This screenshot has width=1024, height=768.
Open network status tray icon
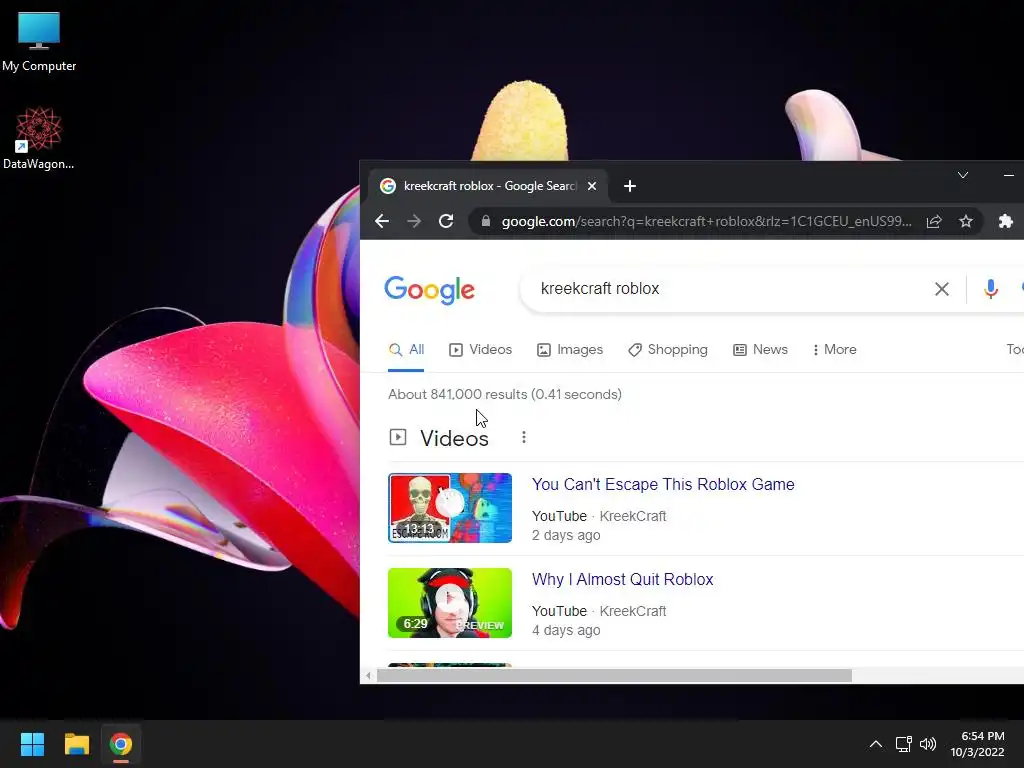(x=903, y=744)
